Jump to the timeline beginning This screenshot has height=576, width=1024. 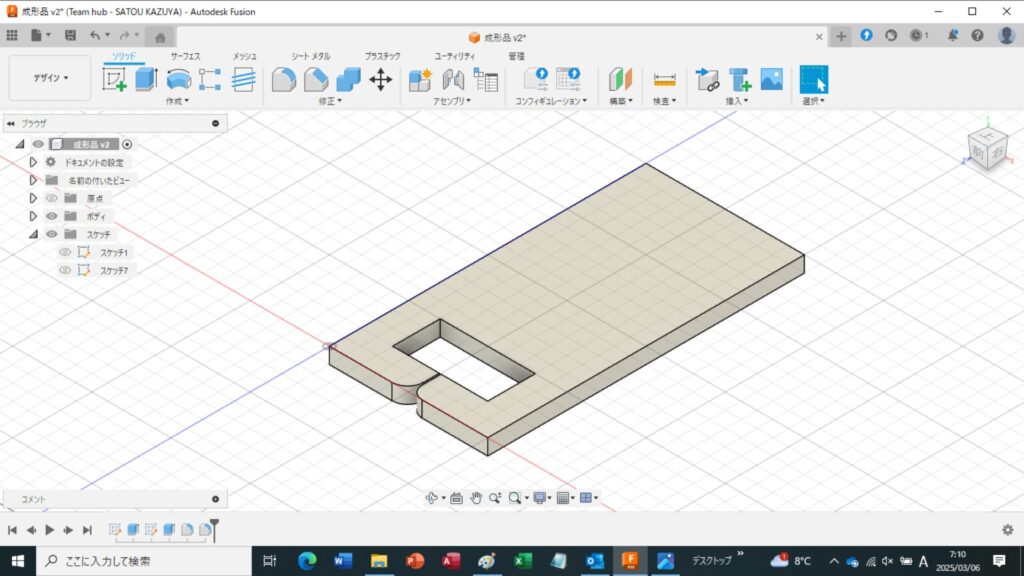coord(12,530)
